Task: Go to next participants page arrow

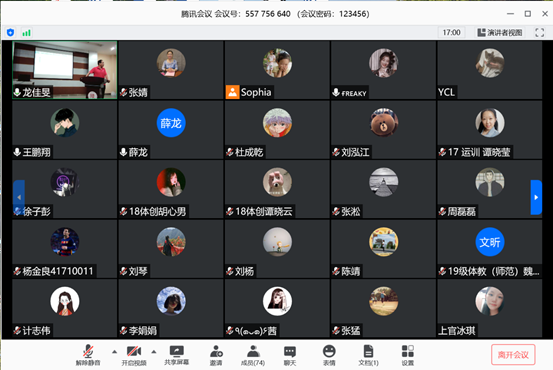Action: (536, 197)
